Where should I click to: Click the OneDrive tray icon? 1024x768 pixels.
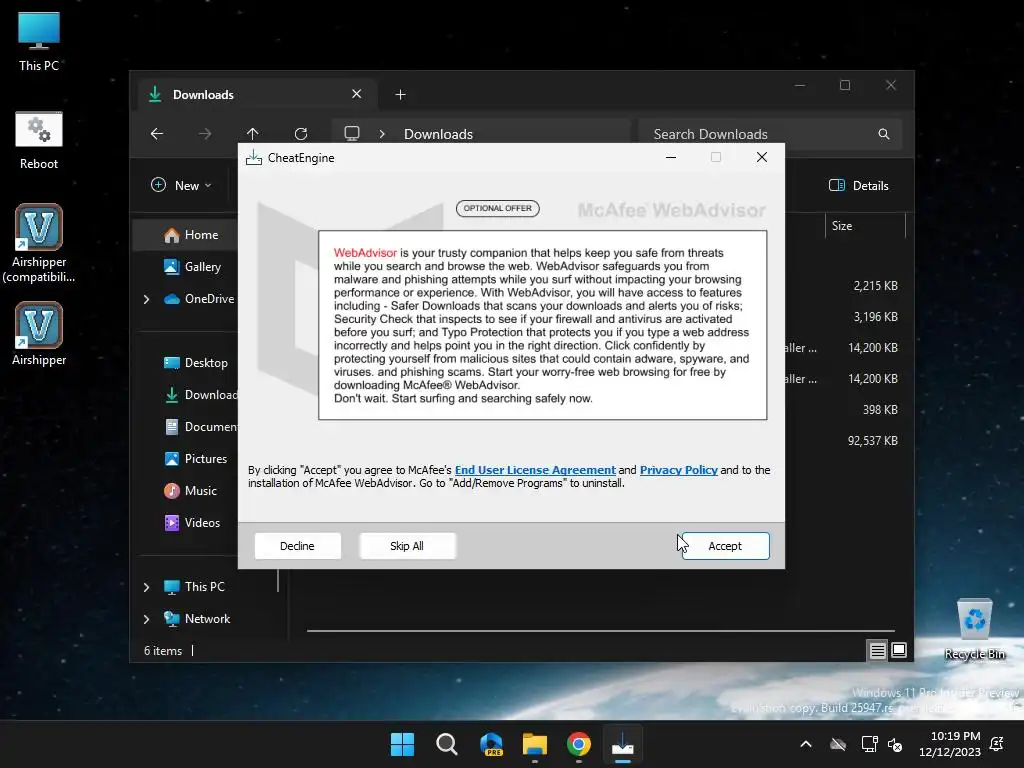point(838,744)
